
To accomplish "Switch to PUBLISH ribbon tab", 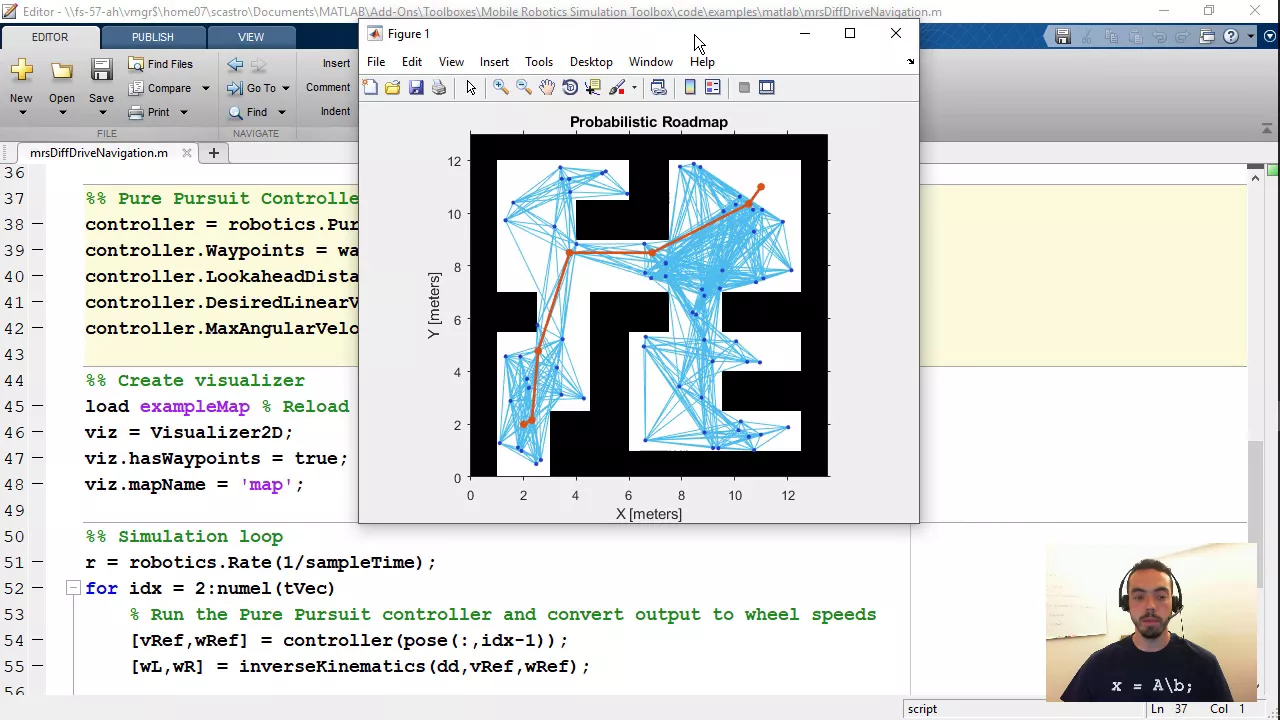I will point(152,37).
